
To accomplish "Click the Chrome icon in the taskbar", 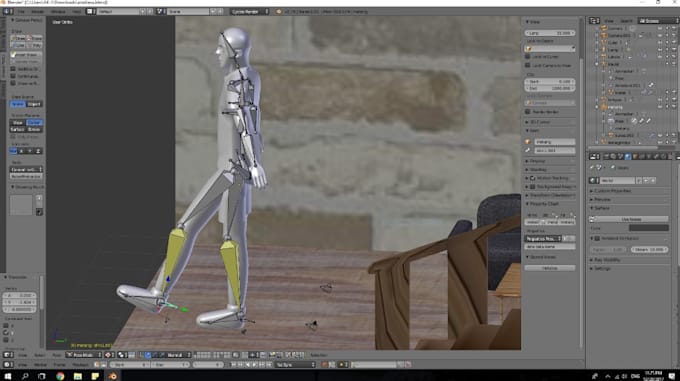I will pos(60,376).
